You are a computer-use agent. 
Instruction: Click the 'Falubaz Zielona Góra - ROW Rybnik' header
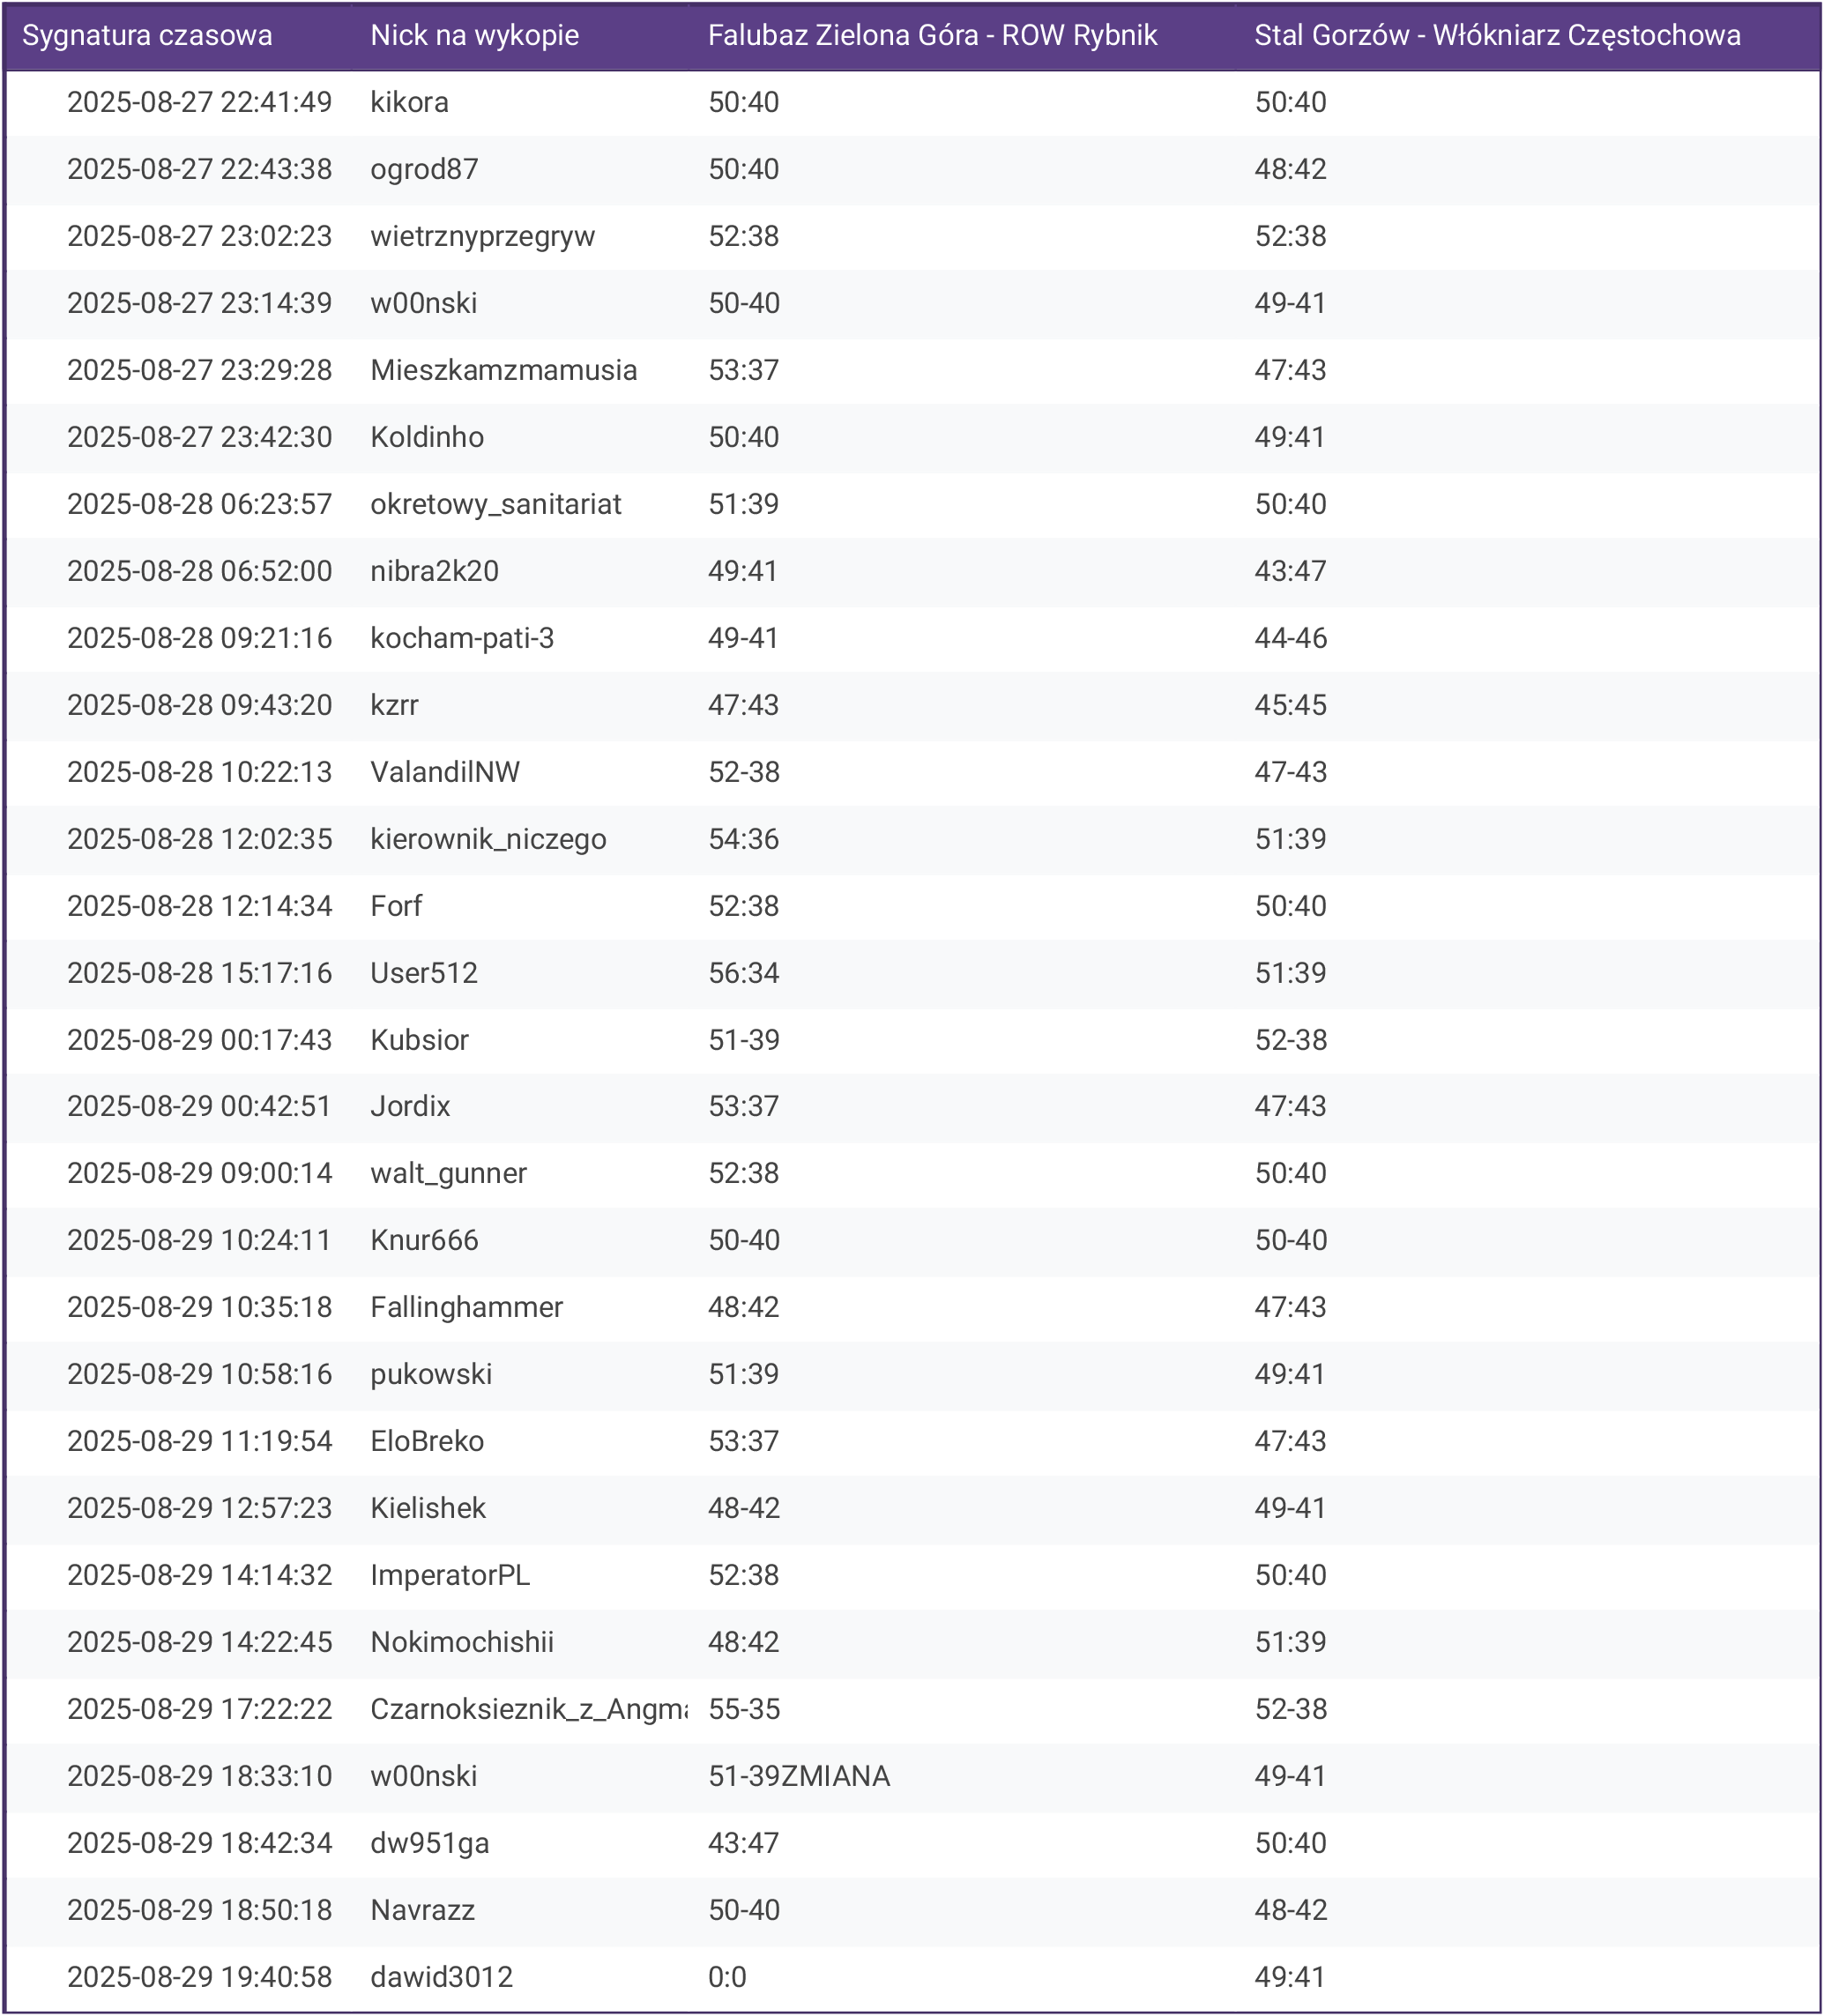click(932, 36)
